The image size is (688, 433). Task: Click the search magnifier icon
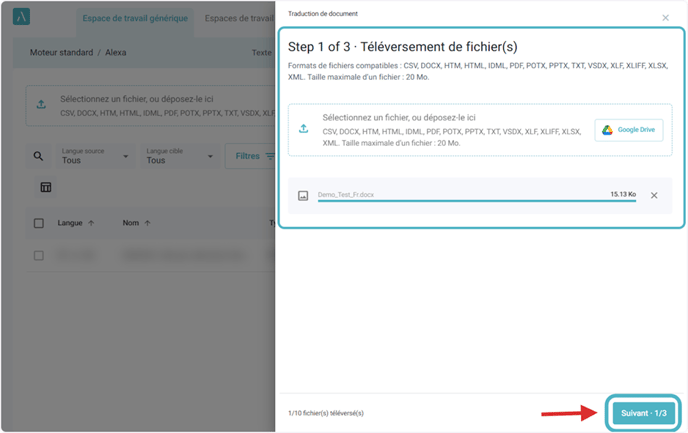tap(38, 156)
